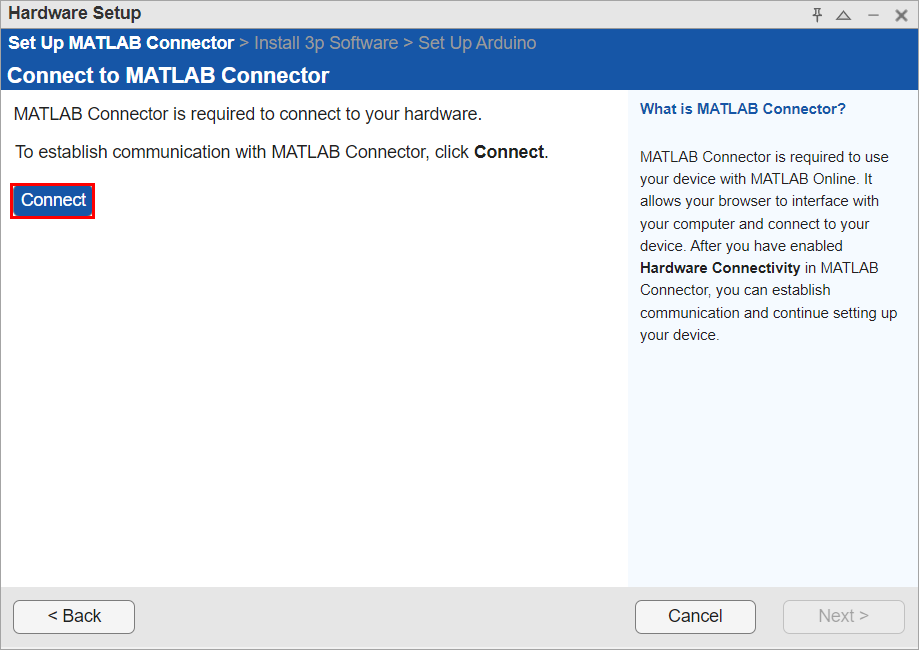Click the triangle collapse icon in title bar
919x650 pixels.
tap(843, 15)
